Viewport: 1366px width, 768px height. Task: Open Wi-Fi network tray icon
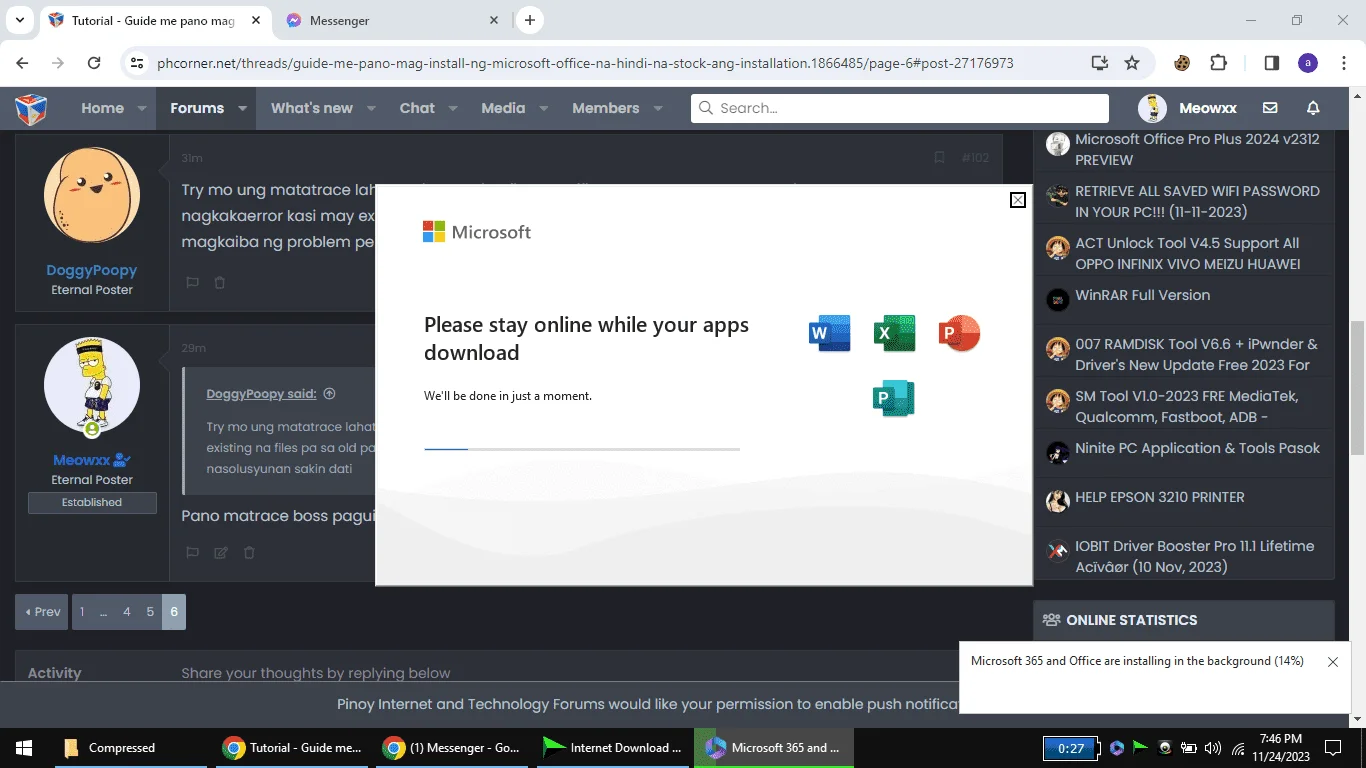(x=1238, y=748)
